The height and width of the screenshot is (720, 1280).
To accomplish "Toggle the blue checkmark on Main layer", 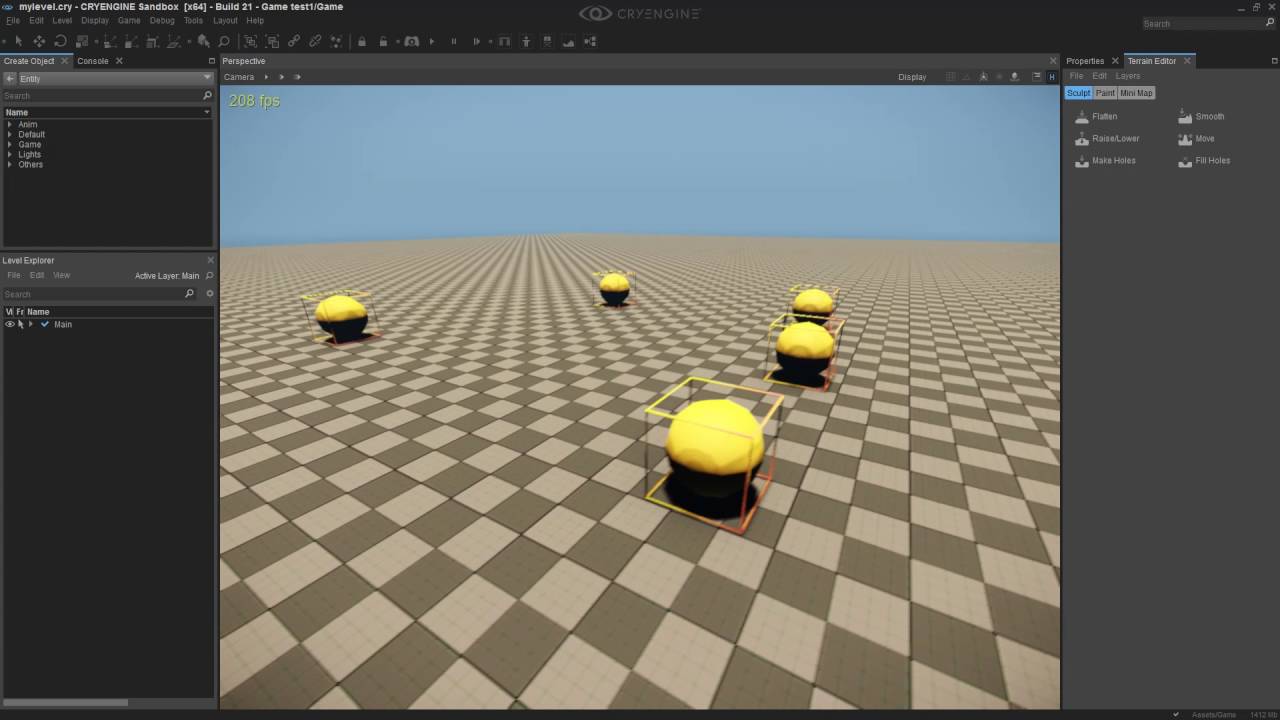I will (x=45, y=324).
